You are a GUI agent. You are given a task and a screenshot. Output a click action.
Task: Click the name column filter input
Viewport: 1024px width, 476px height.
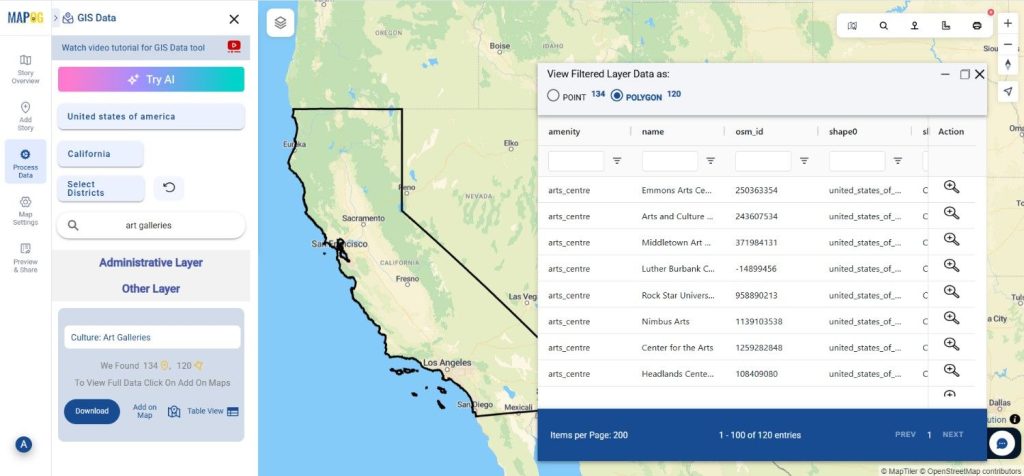coord(669,161)
